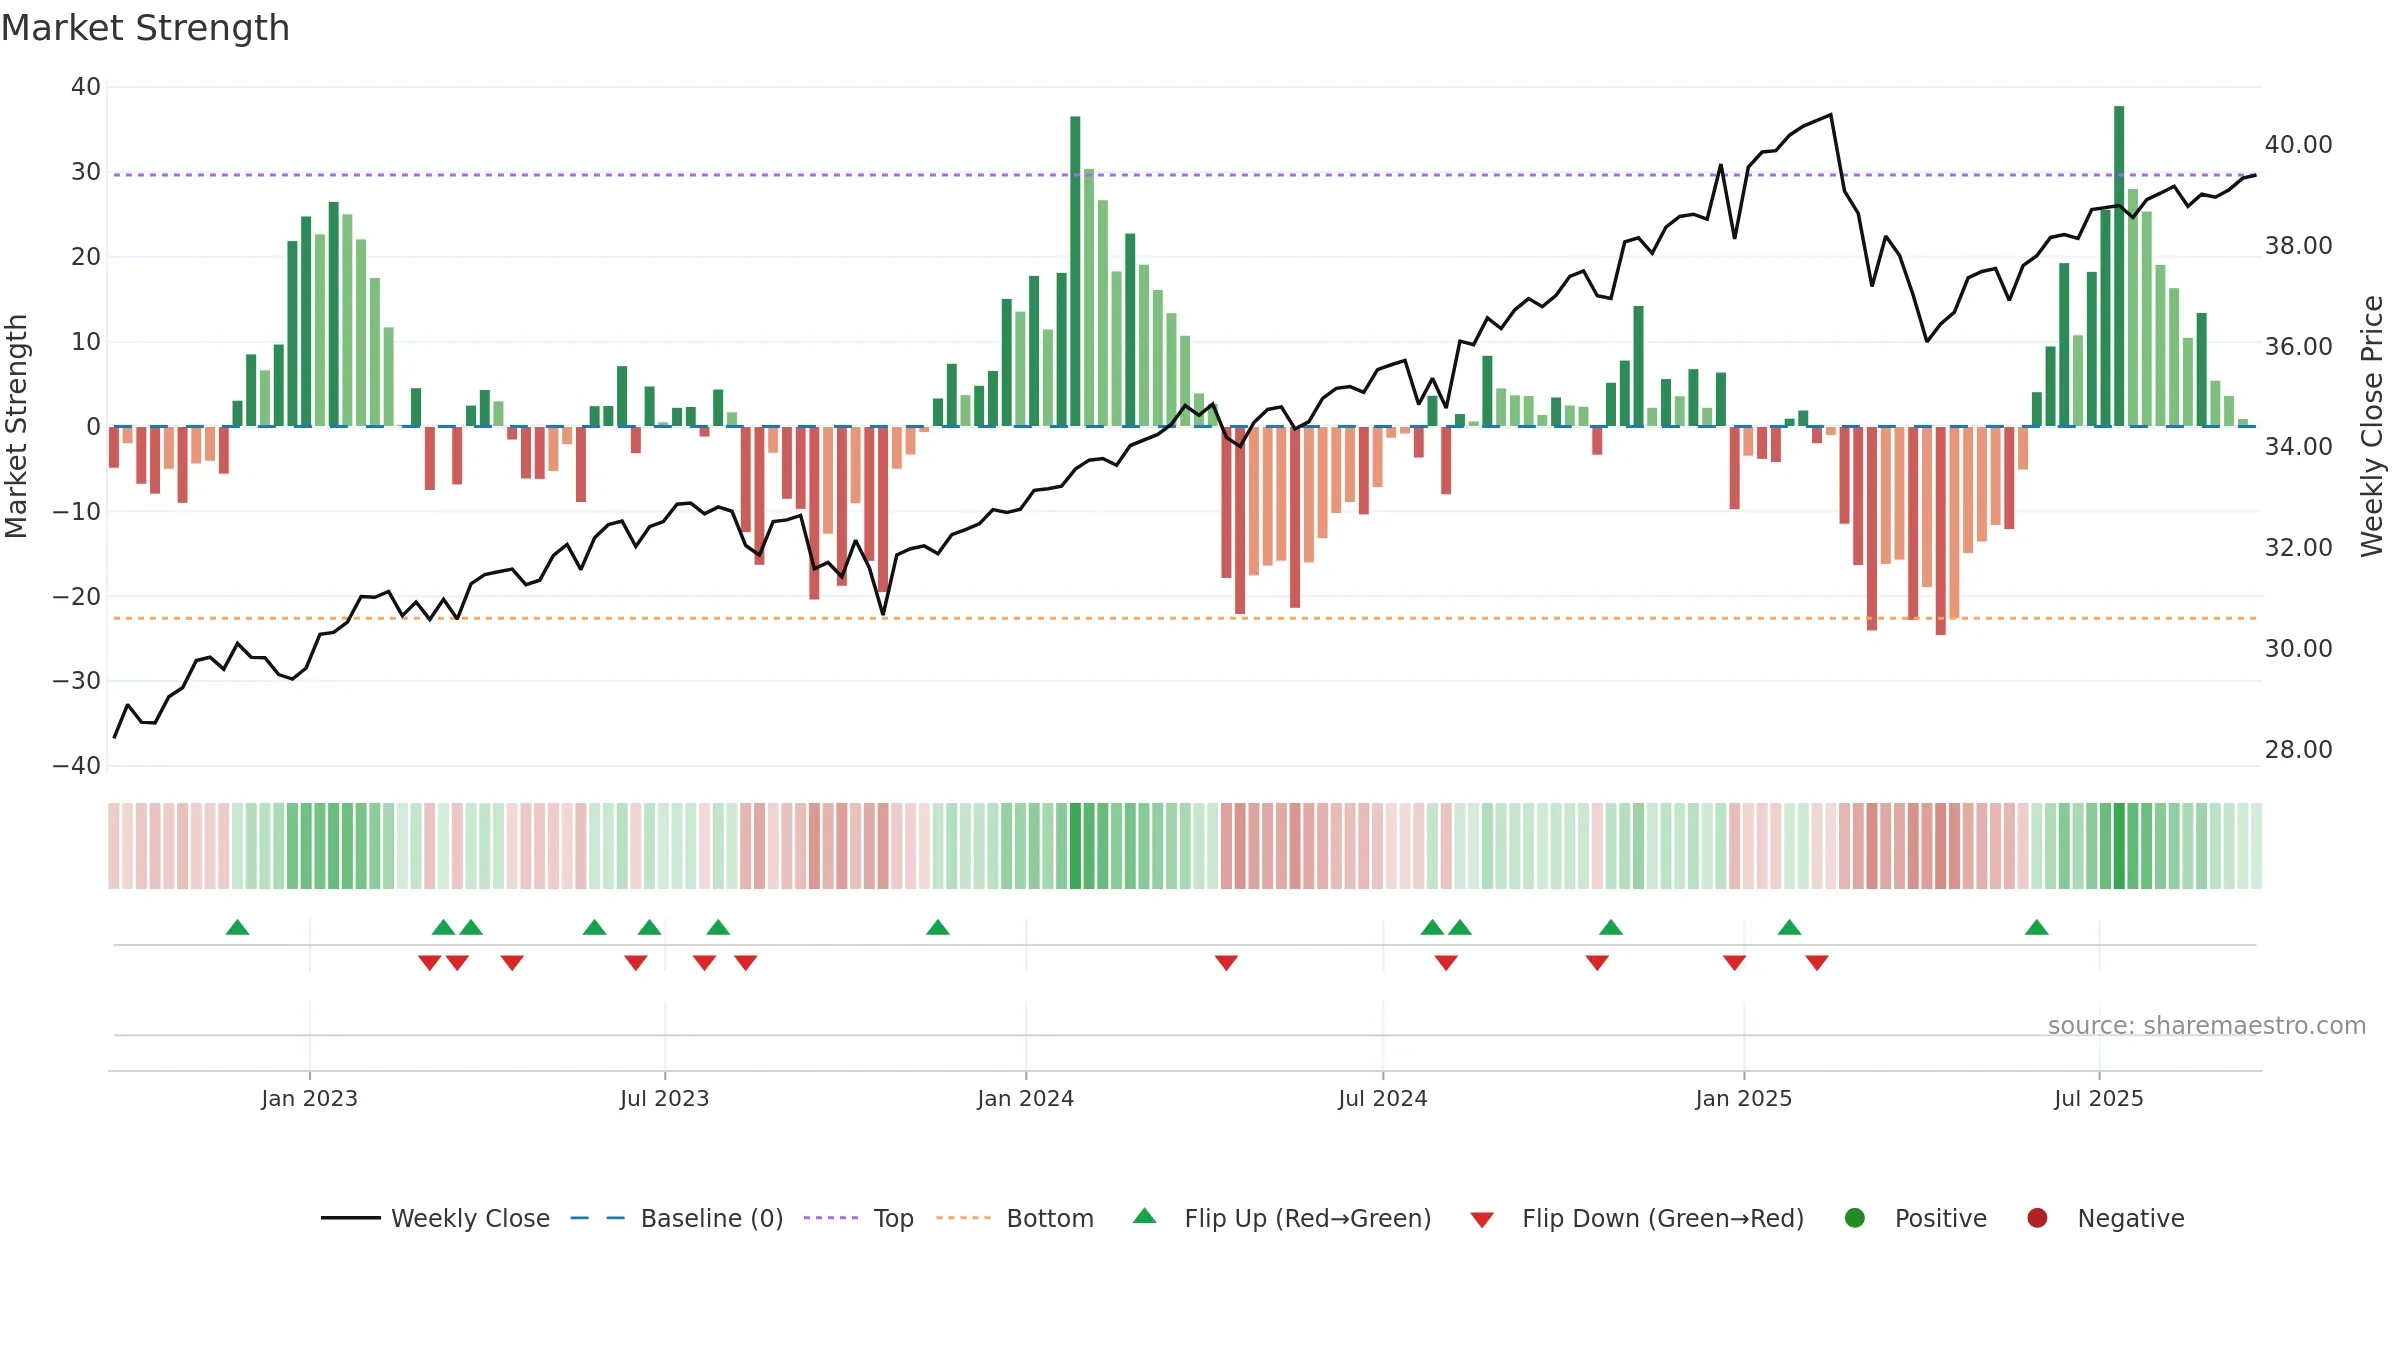The width and height of the screenshot is (2400, 1350).
Task: Click the −40 strength axis label
Action: point(76,766)
